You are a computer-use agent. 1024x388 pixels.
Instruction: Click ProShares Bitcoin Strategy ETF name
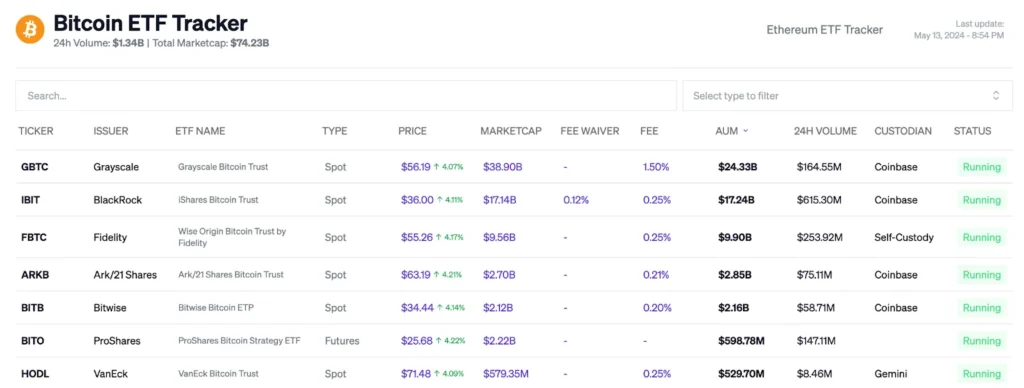coord(239,341)
